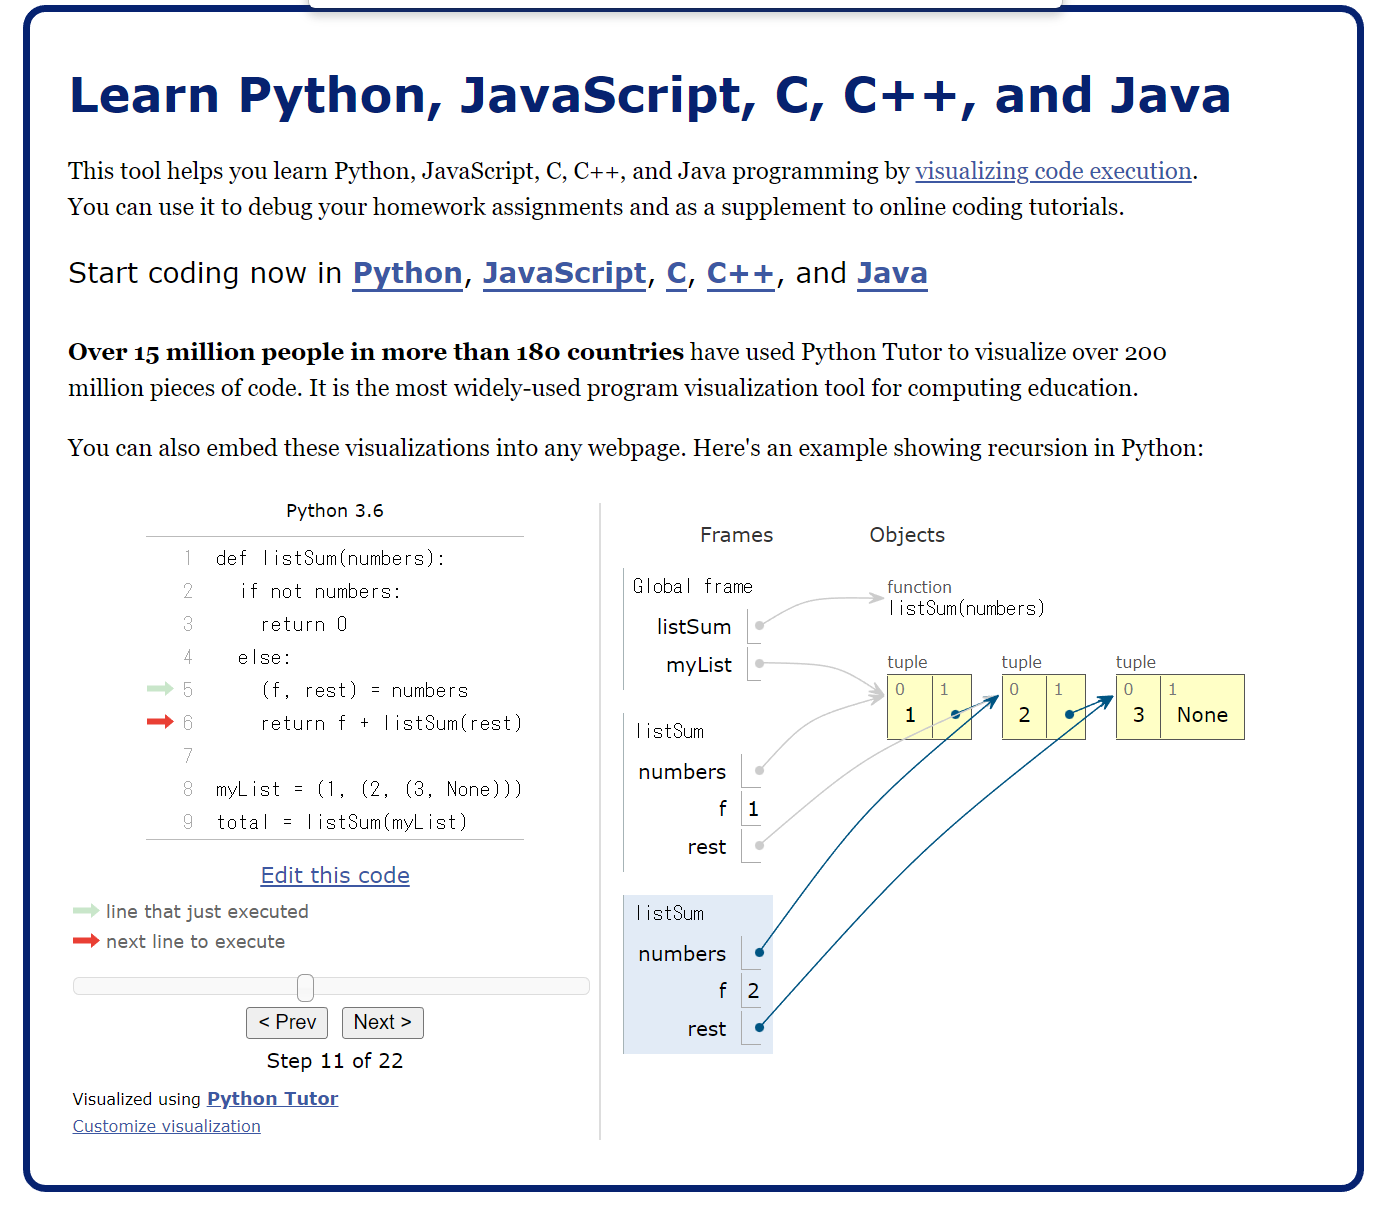Click the myList pointer dot in Global frame
The width and height of the screenshot is (1378, 1207).
point(759,663)
